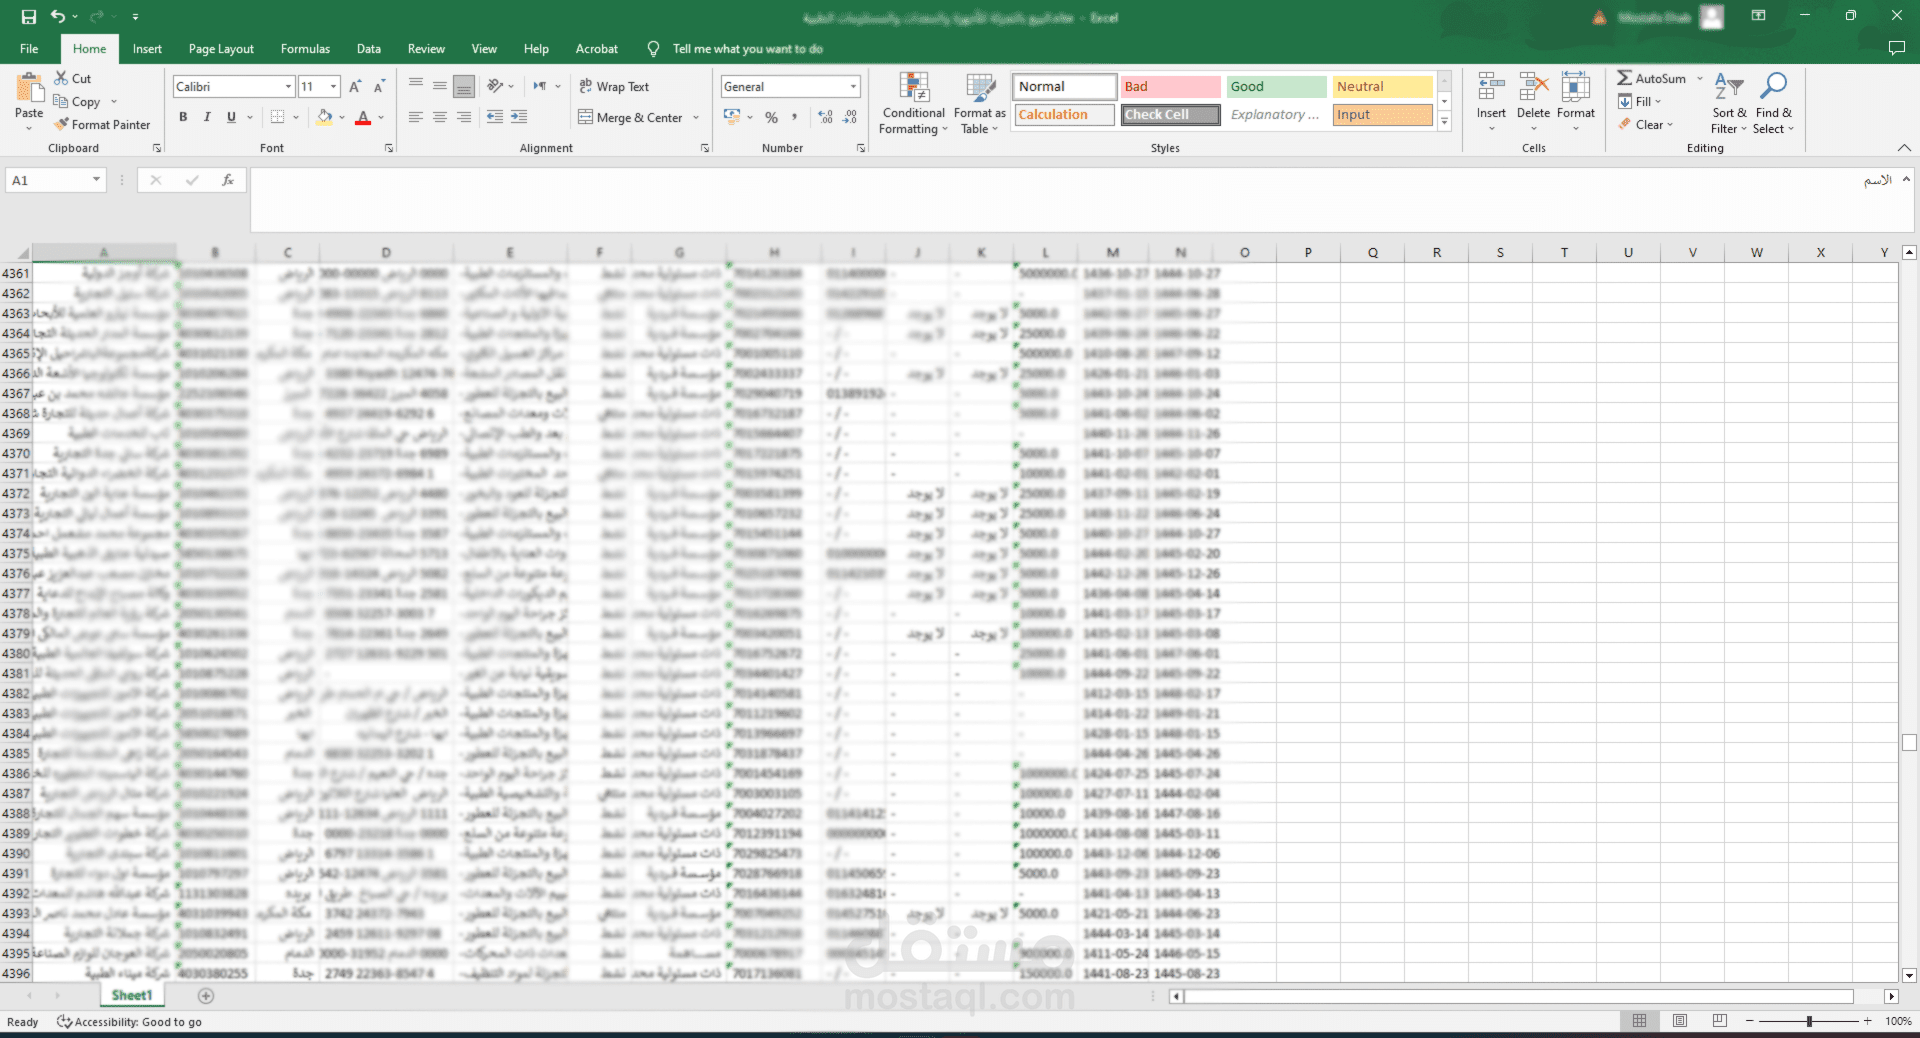Toggle Middle Align alignment
The width and height of the screenshot is (1920, 1038).
(x=440, y=87)
